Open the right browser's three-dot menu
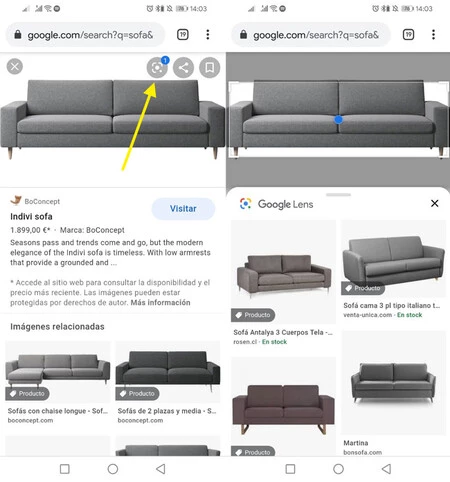The image size is (450, 482). 433,35
